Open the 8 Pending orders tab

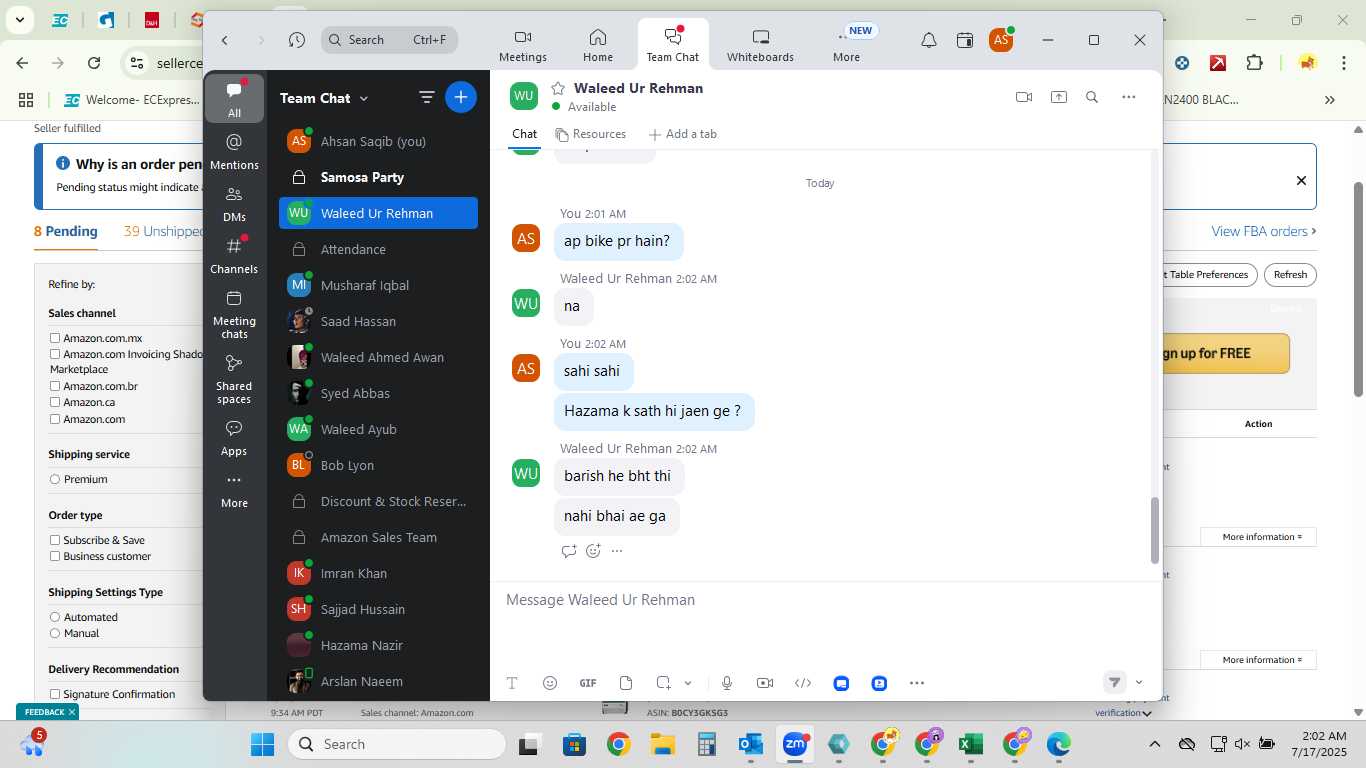click(x=66, y=231)
